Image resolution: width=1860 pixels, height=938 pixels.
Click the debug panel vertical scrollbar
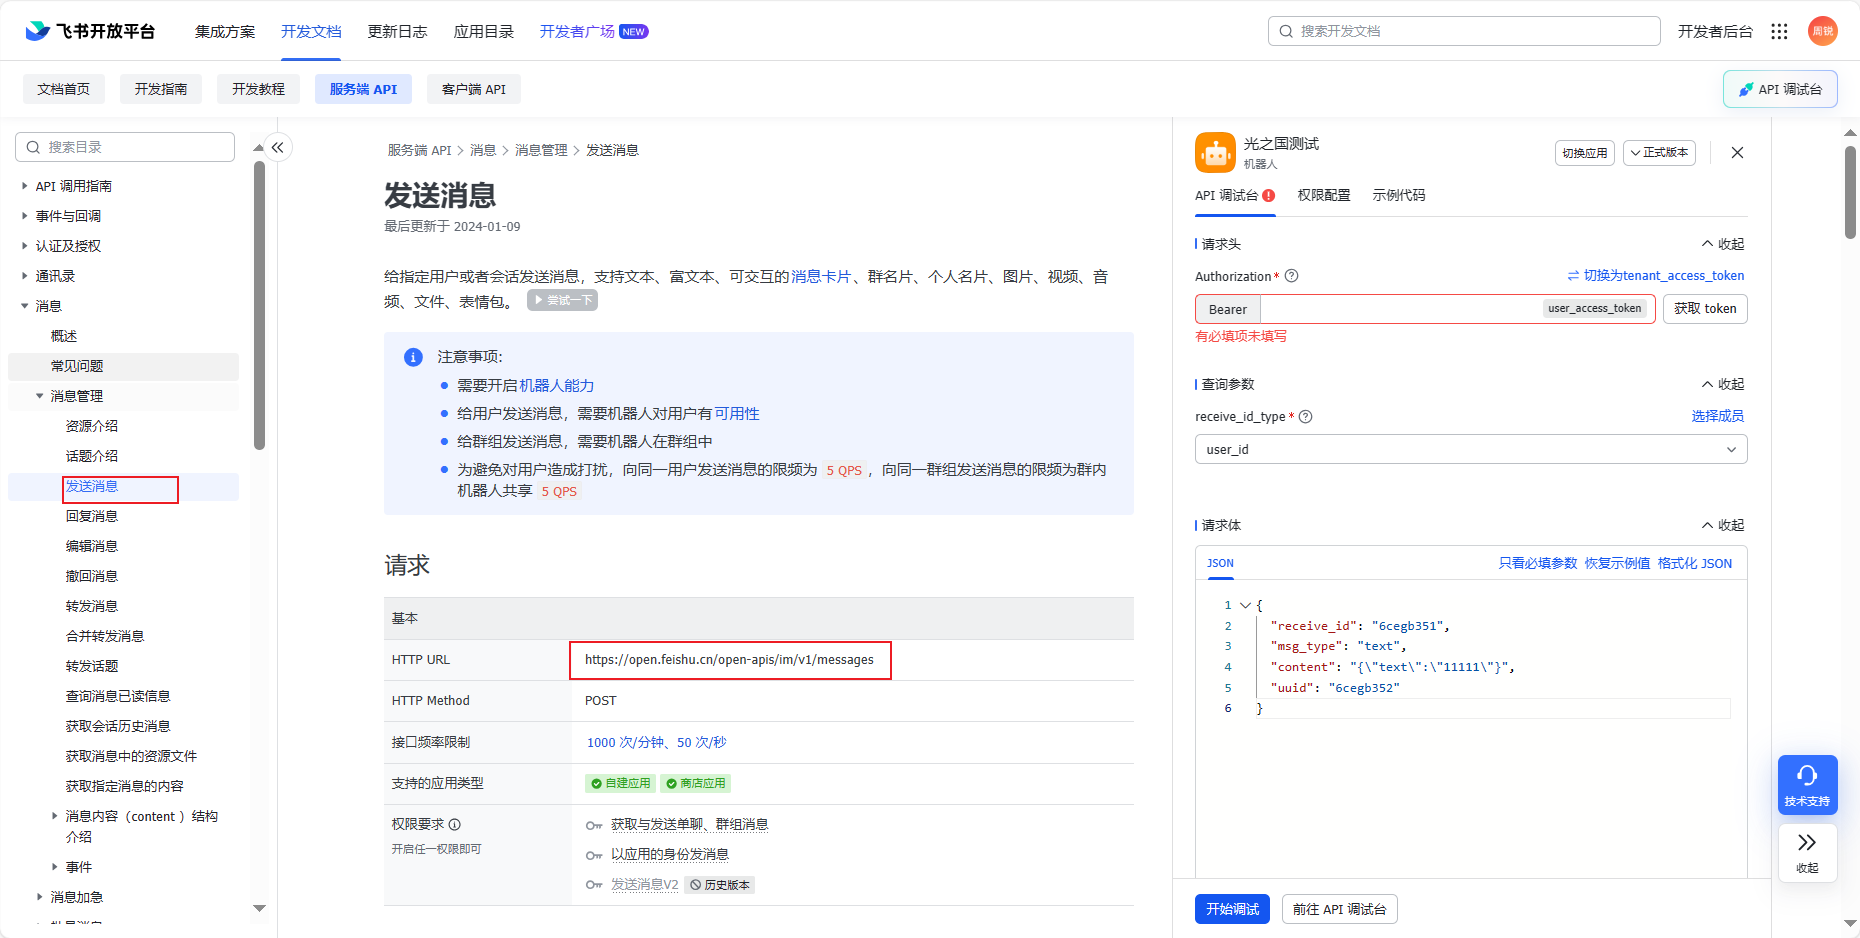tap(1850, 192)
